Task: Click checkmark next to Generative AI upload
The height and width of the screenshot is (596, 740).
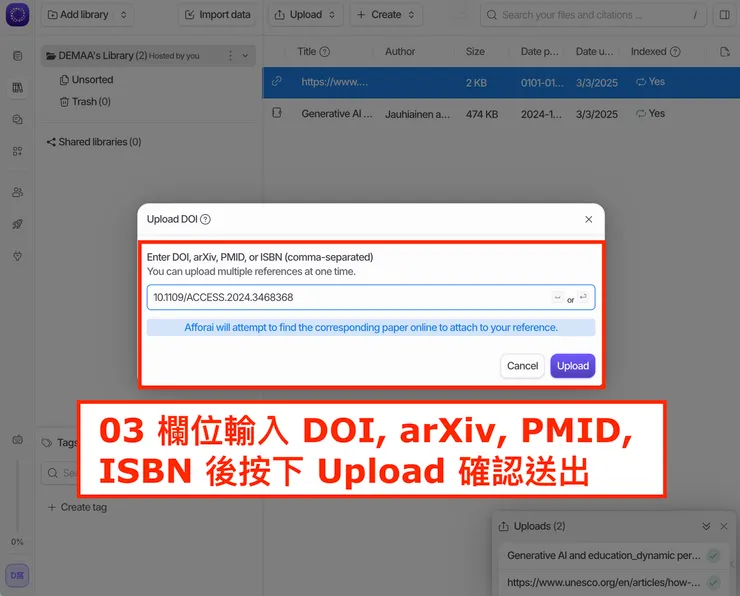Action: coord(714,556)
